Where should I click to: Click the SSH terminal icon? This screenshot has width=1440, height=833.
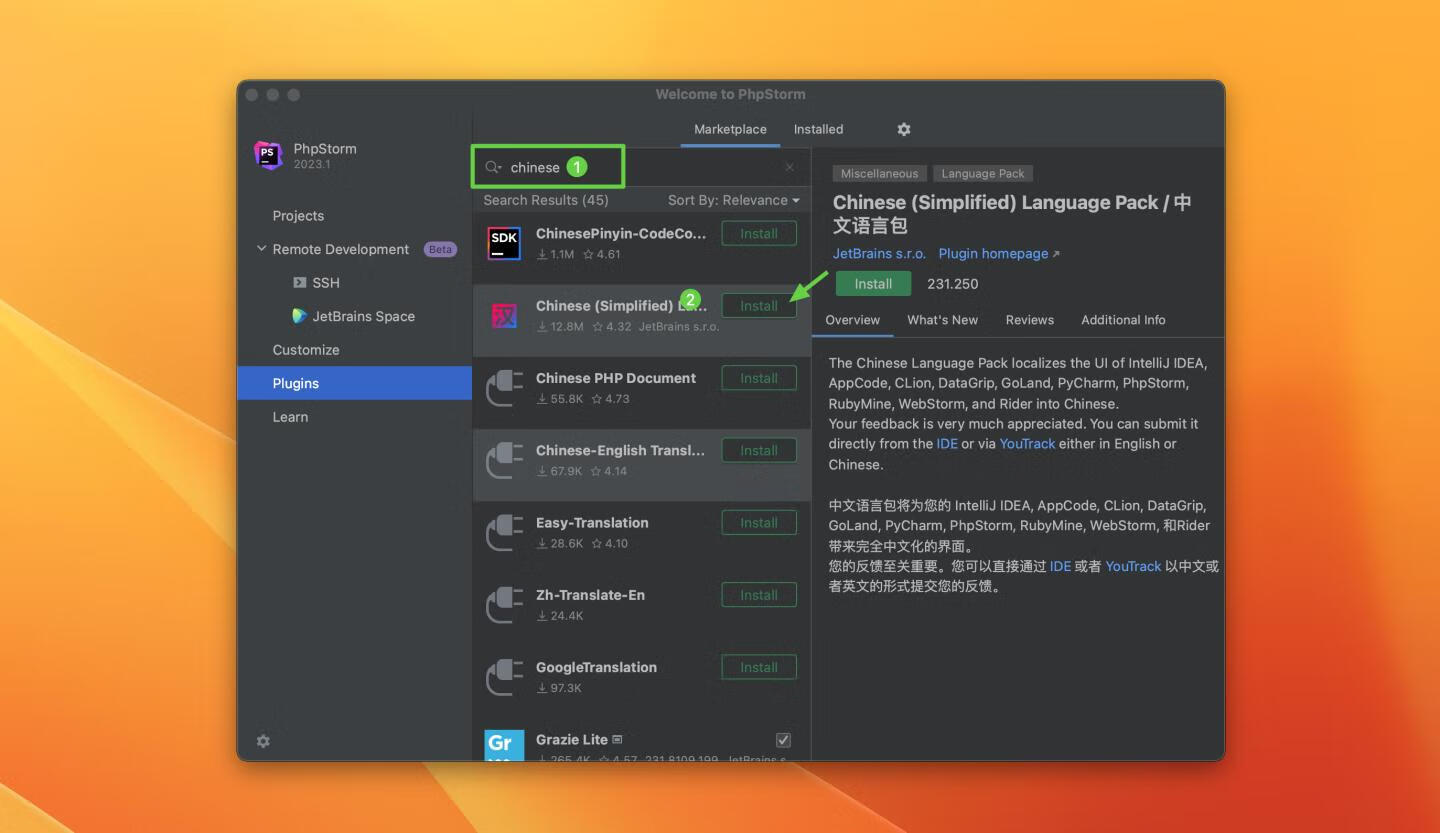click(x=299, y=283)
